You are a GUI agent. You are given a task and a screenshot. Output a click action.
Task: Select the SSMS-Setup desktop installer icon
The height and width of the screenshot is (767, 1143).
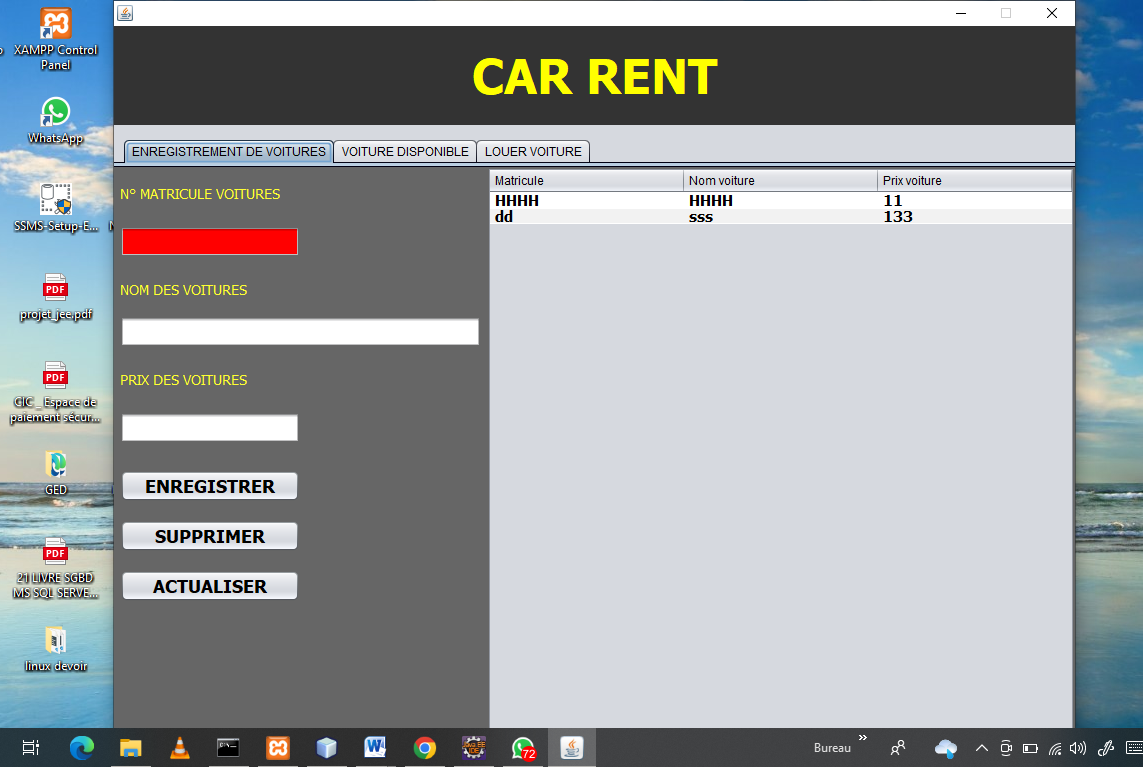coord(55,200)
